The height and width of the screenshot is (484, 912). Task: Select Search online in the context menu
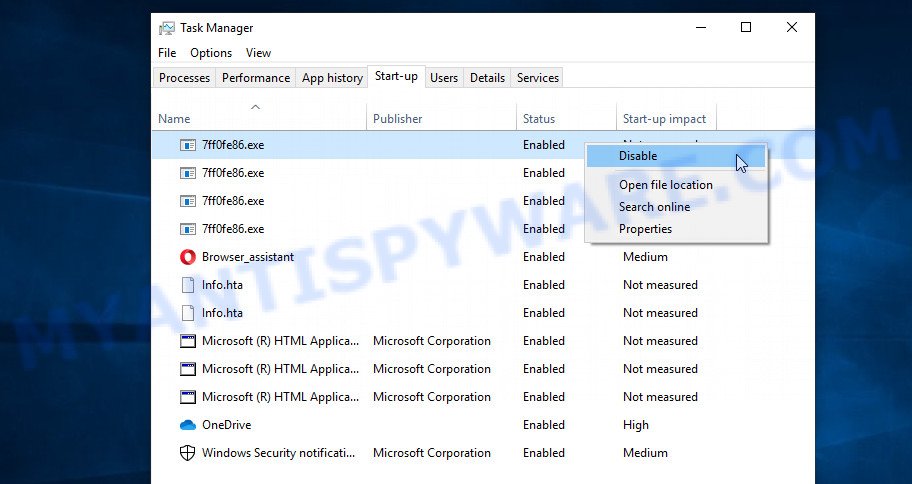(x=676, y=207)
